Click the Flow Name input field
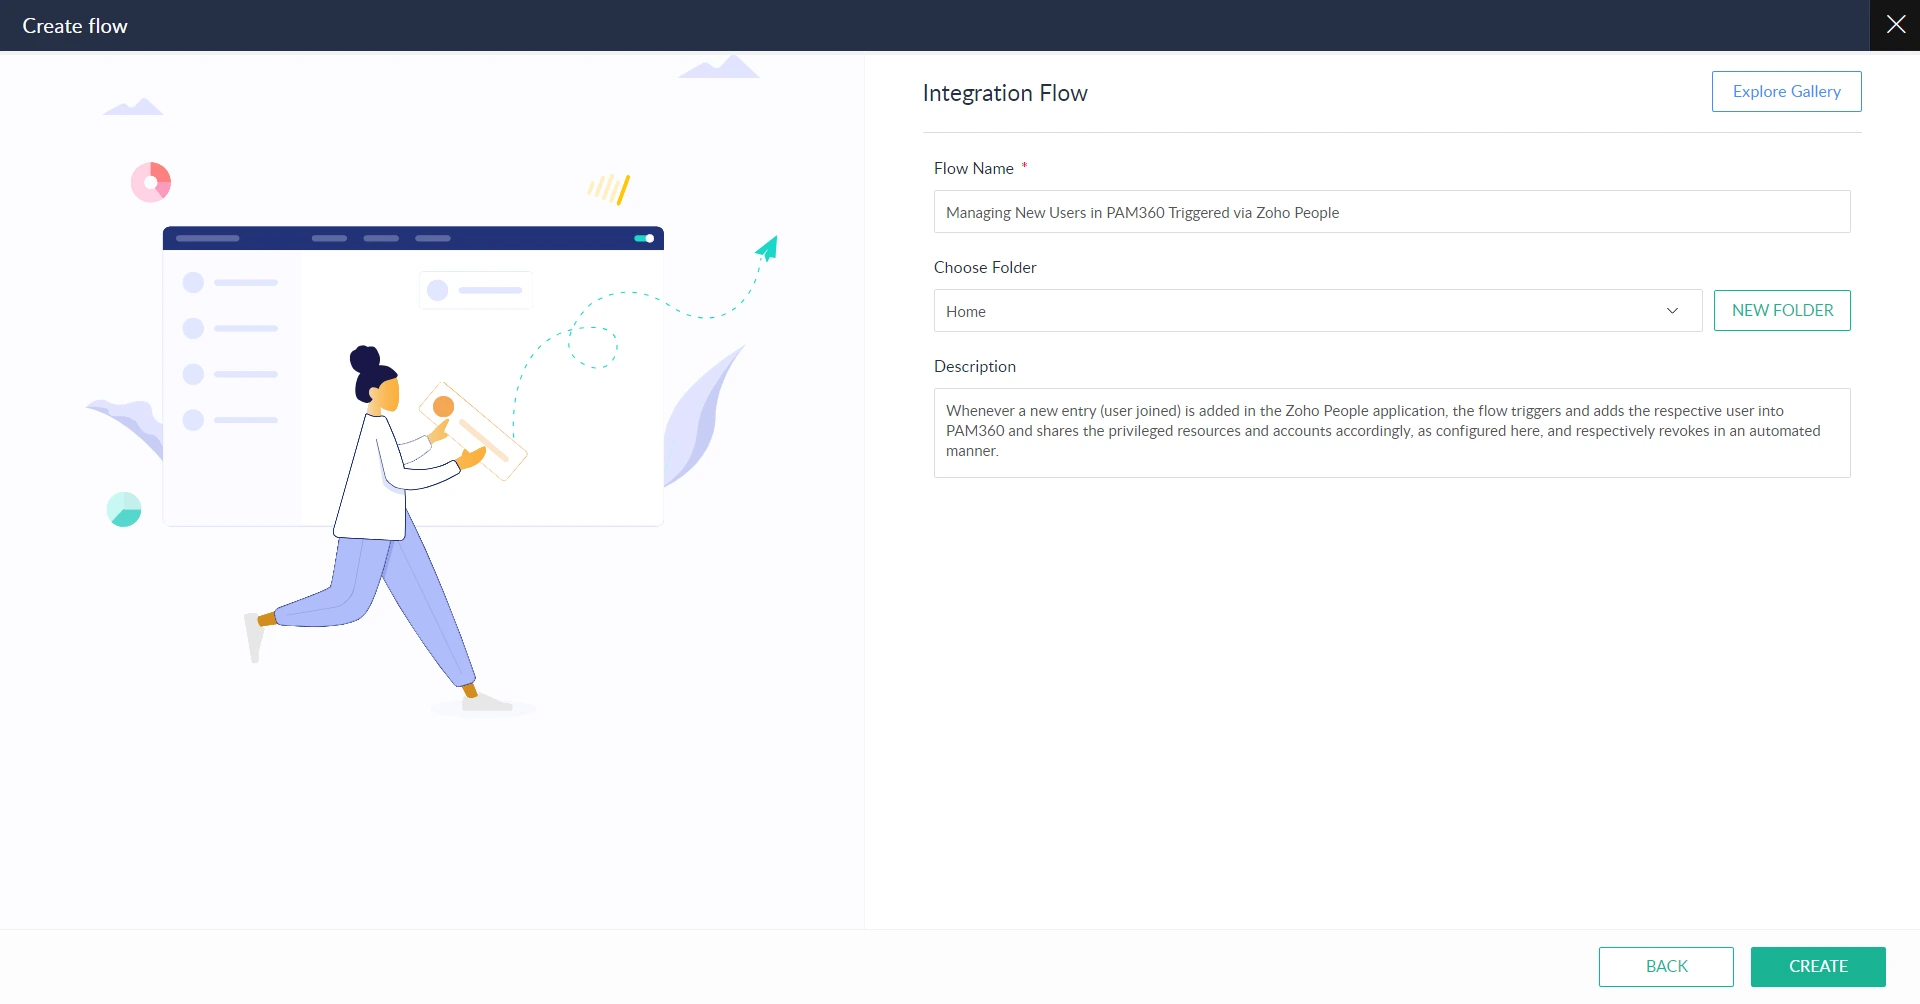This screenshot has width=1920, height=1004. tap(1392, 212)
